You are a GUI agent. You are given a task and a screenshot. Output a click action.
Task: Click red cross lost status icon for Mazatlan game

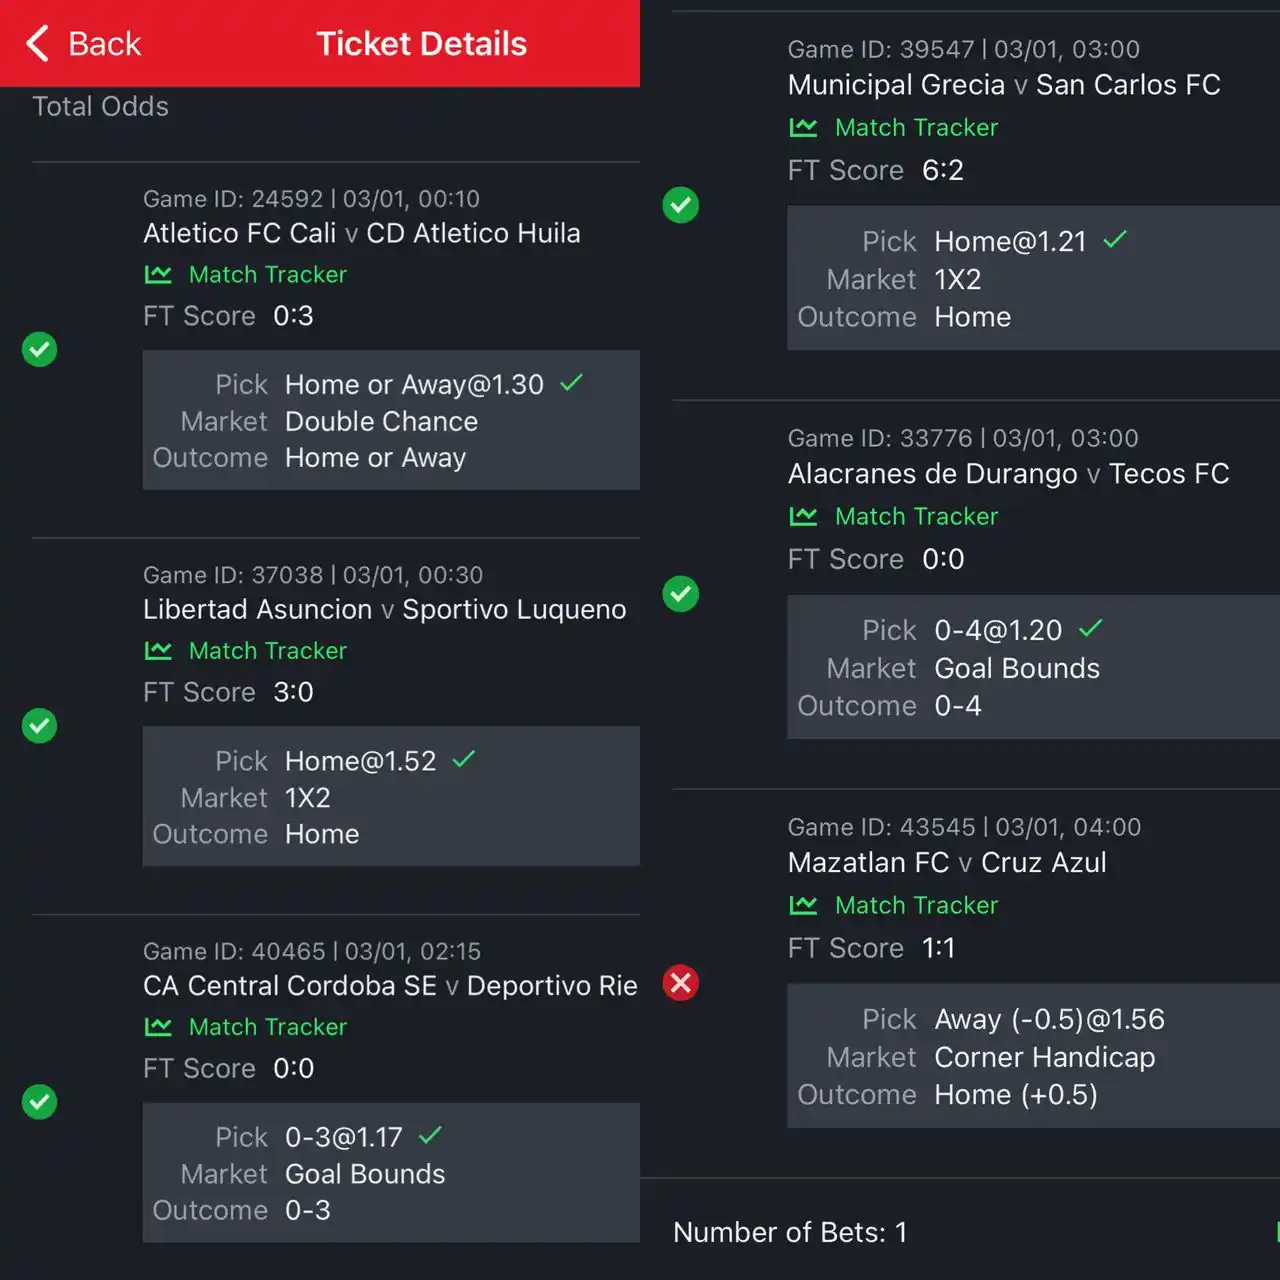coord(681,983)
